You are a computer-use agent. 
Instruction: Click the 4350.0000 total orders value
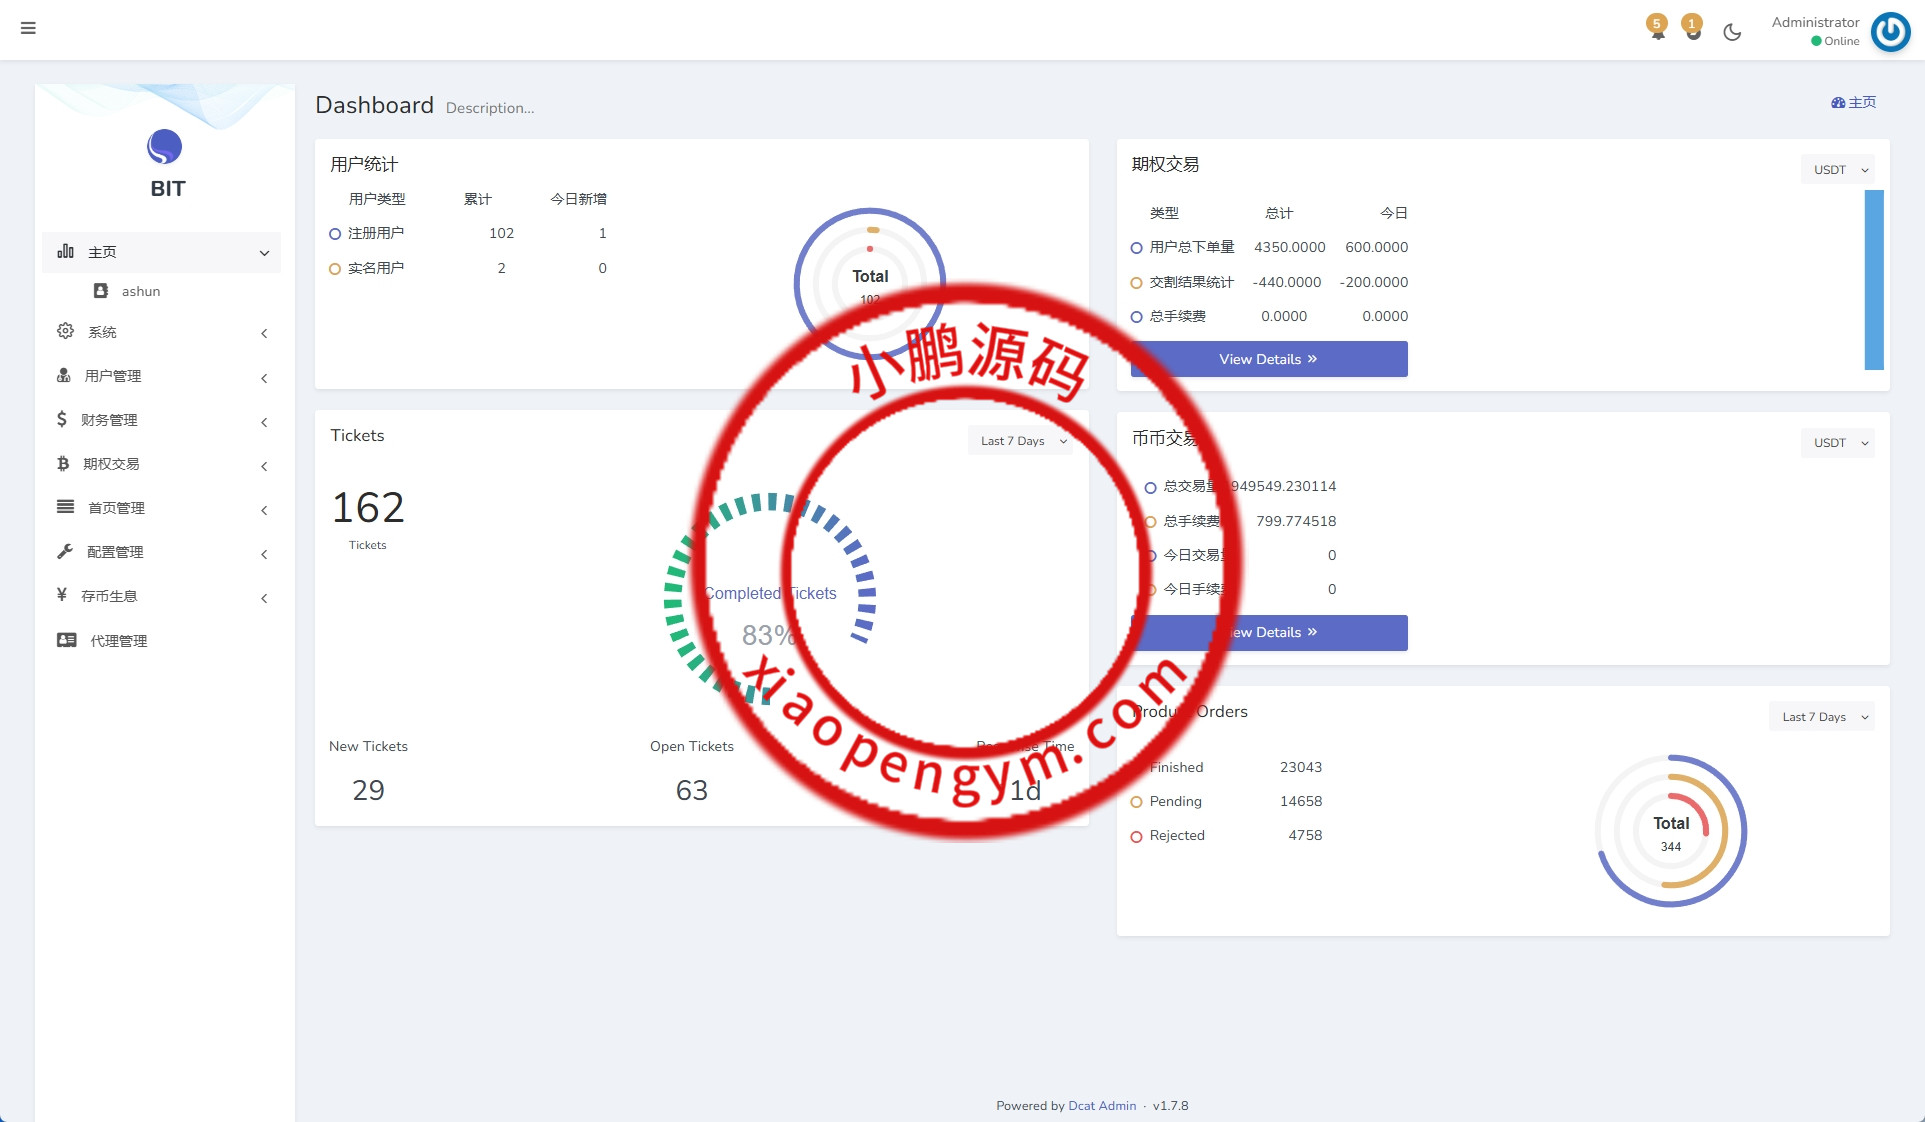pyautogui.click(x=1290, y=247)
